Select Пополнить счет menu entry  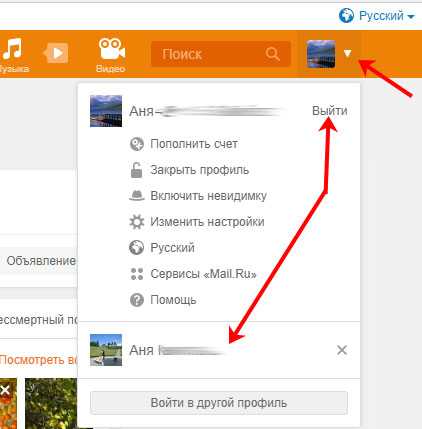(x=194, y=144)
